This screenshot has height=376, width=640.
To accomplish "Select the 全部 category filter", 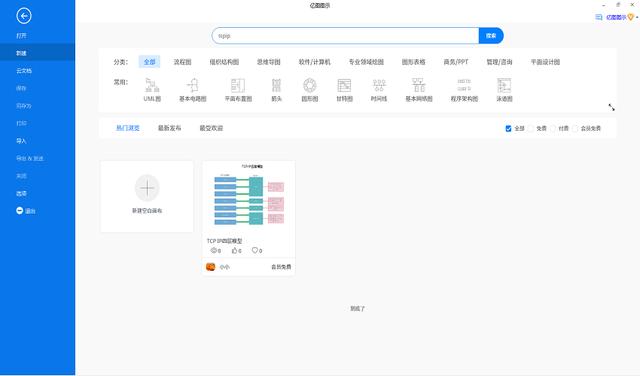I will [149, 62].
